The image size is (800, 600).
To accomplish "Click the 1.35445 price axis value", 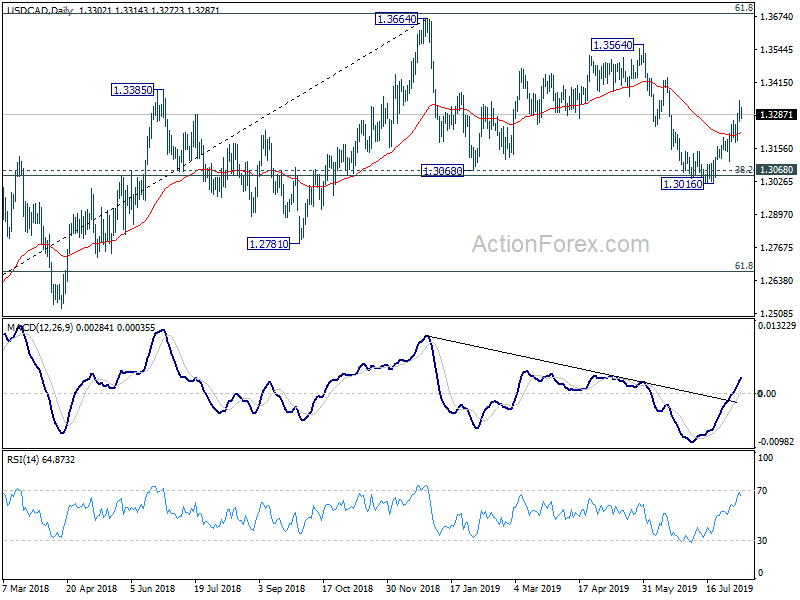I will (x=777, y=50).
